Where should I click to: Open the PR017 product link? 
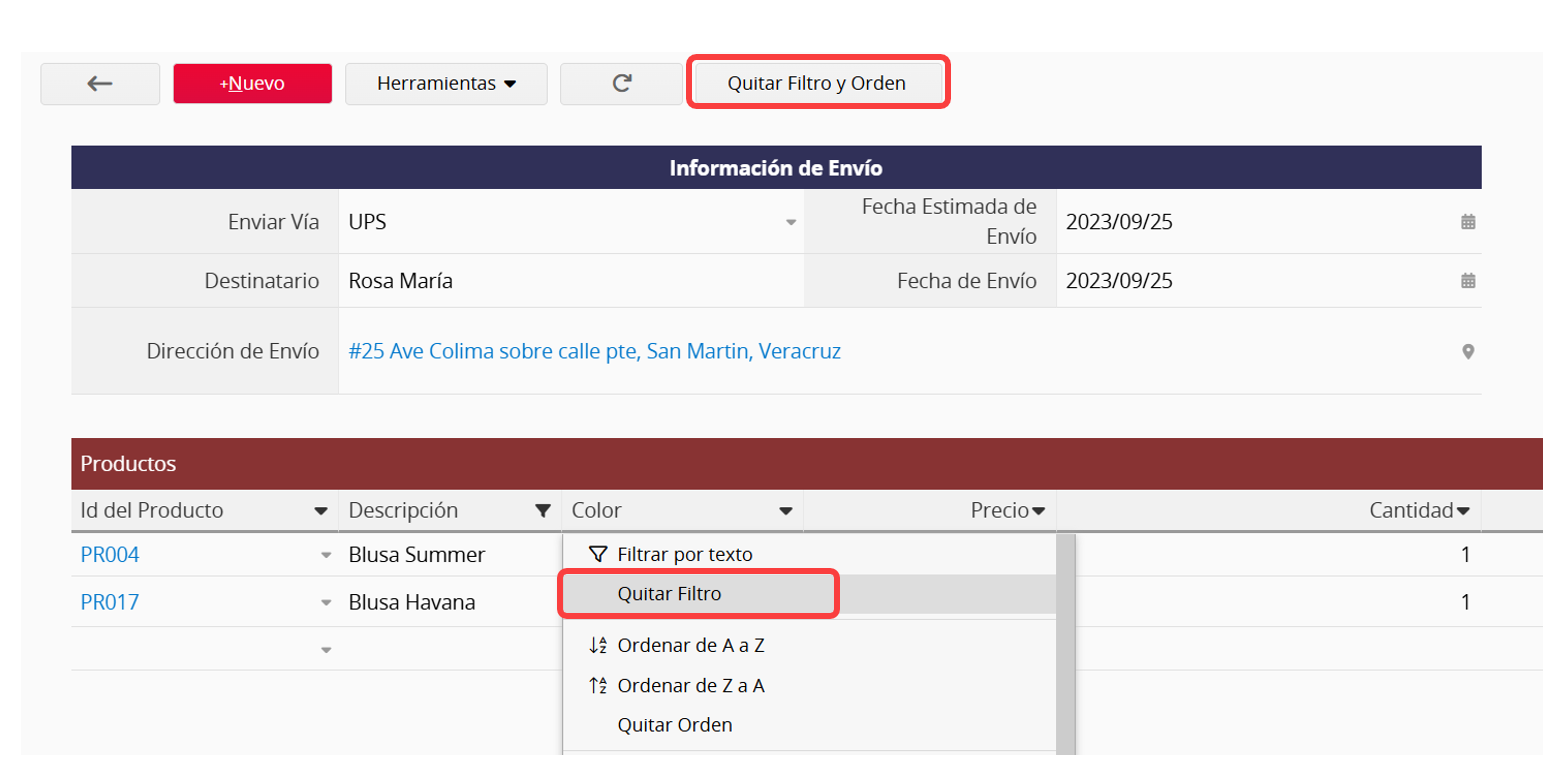(110, 602)
